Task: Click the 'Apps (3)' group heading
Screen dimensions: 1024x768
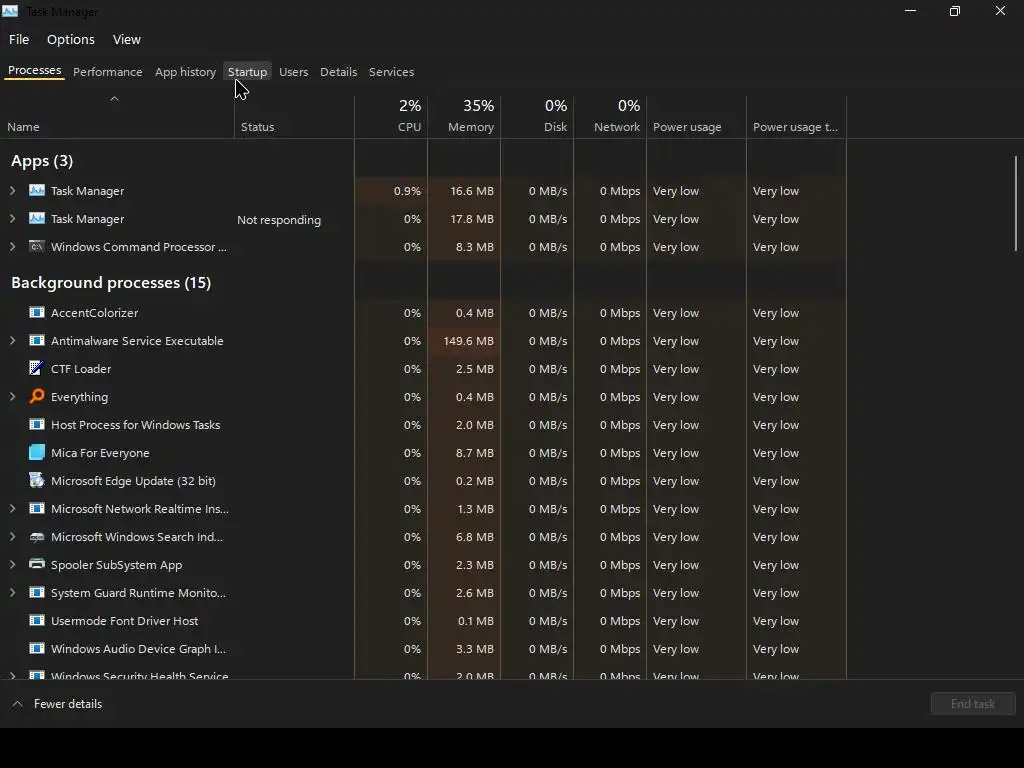Action: [42, 161]
